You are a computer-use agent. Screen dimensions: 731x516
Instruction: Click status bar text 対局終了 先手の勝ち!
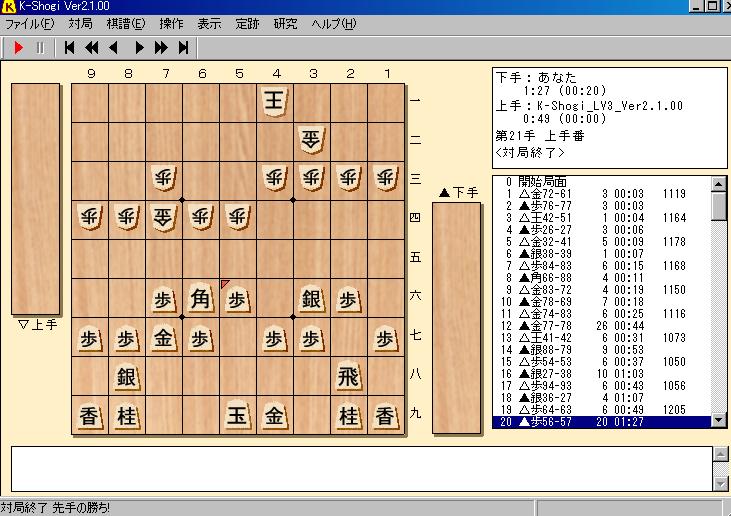[x=55, y=508]
